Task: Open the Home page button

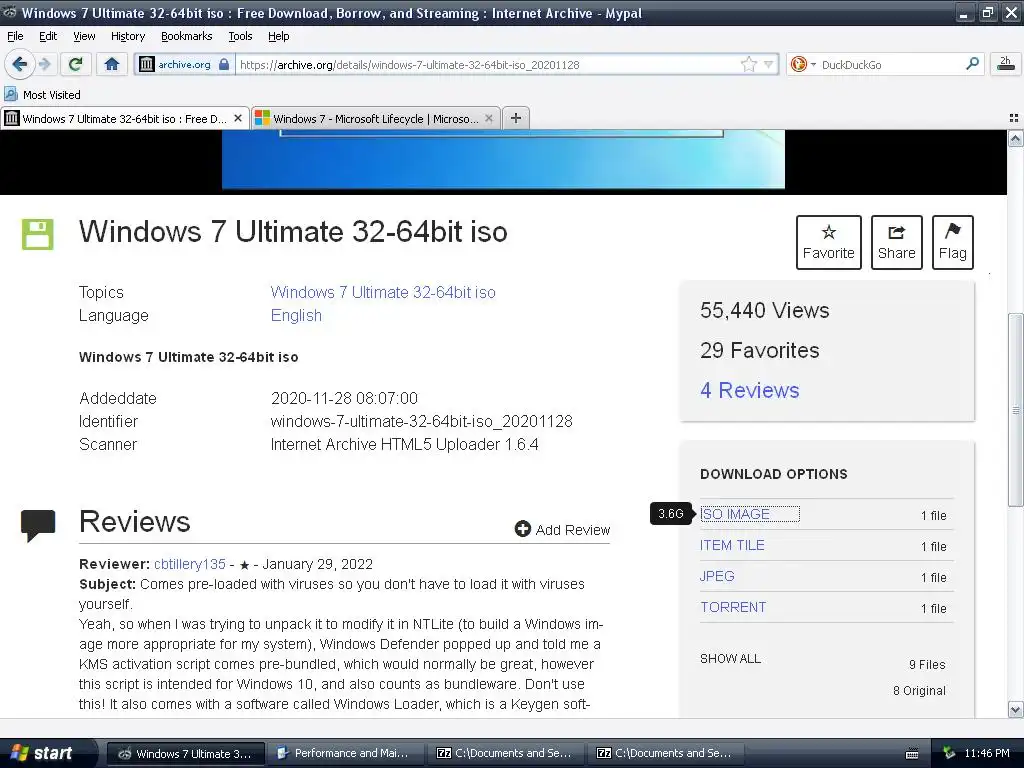Action: pyautogui.click(x=112, y=64)
